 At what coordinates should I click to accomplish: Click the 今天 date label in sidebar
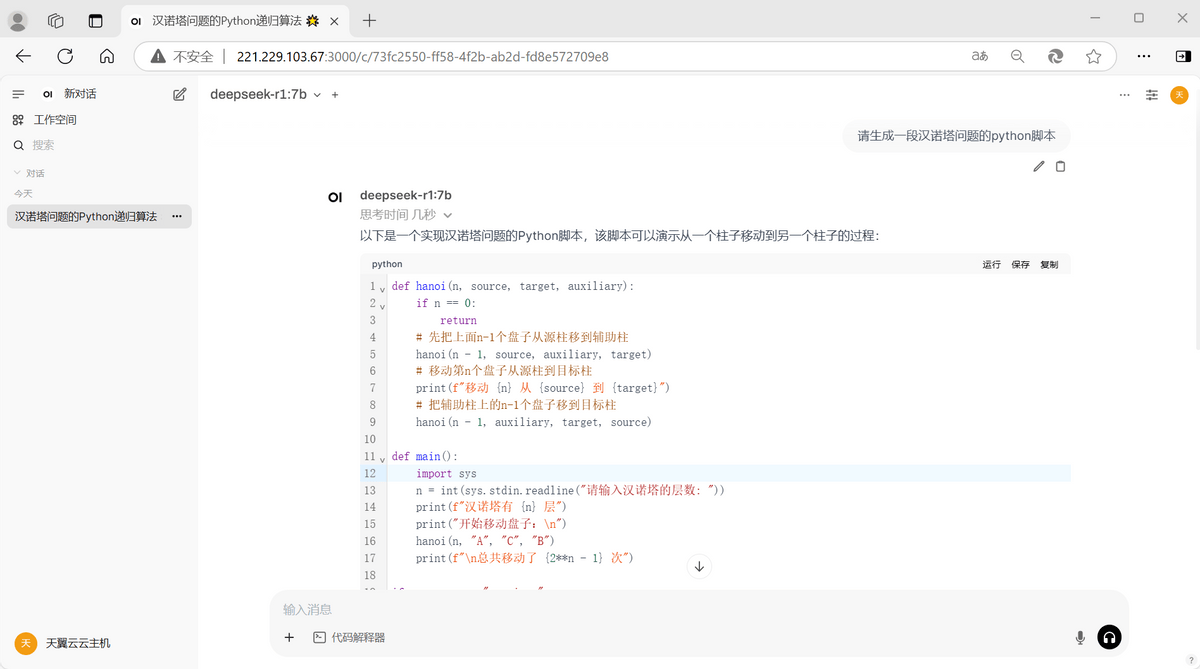point(23,194)
